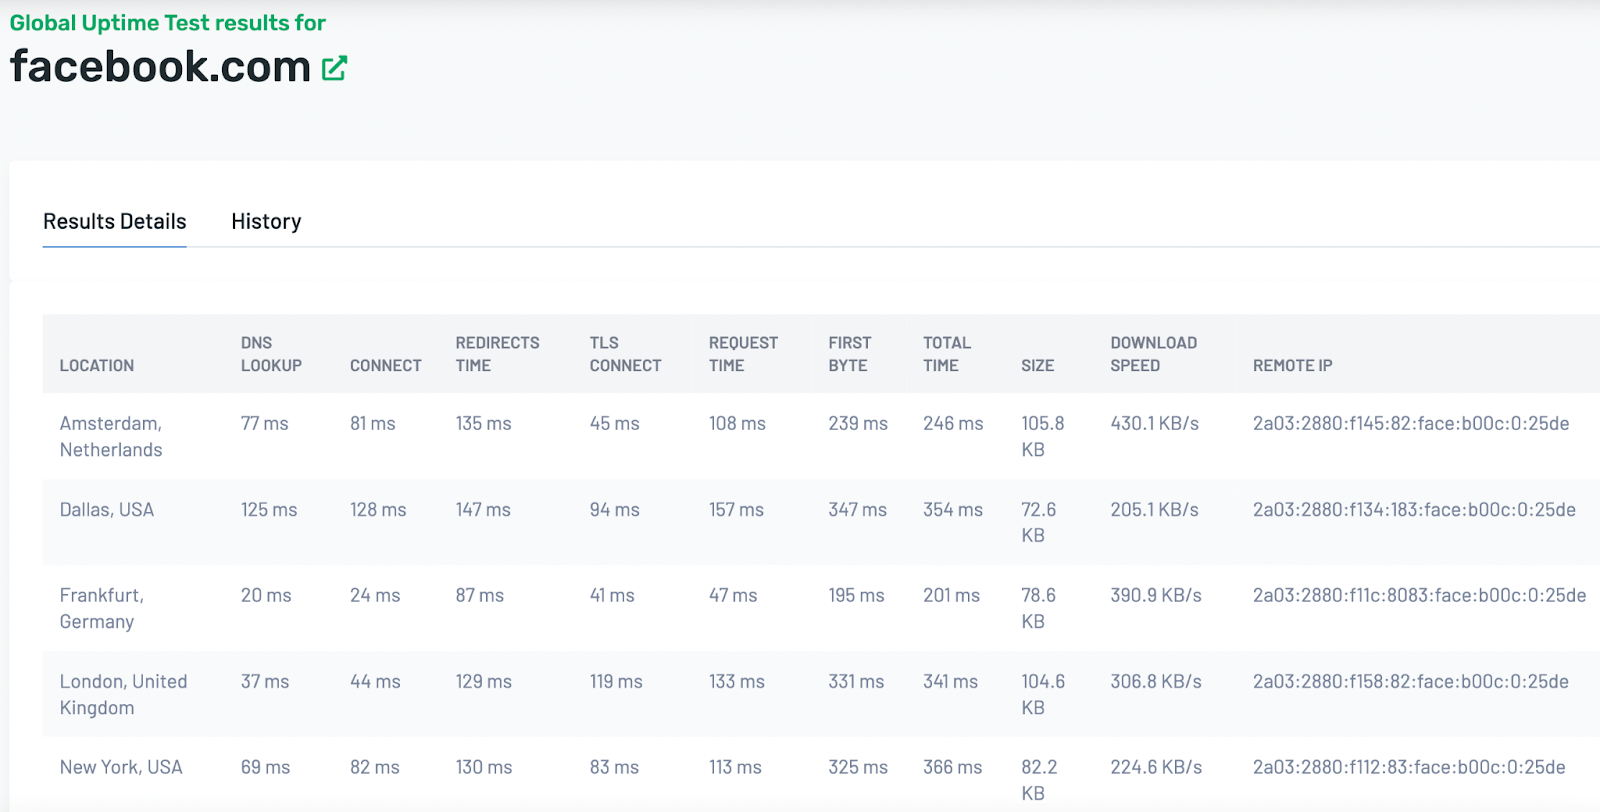The height and width of the screenshot is (812, 1600).
Task: Select Amsterdam connect value 81 ms
Action: (373, 424)
